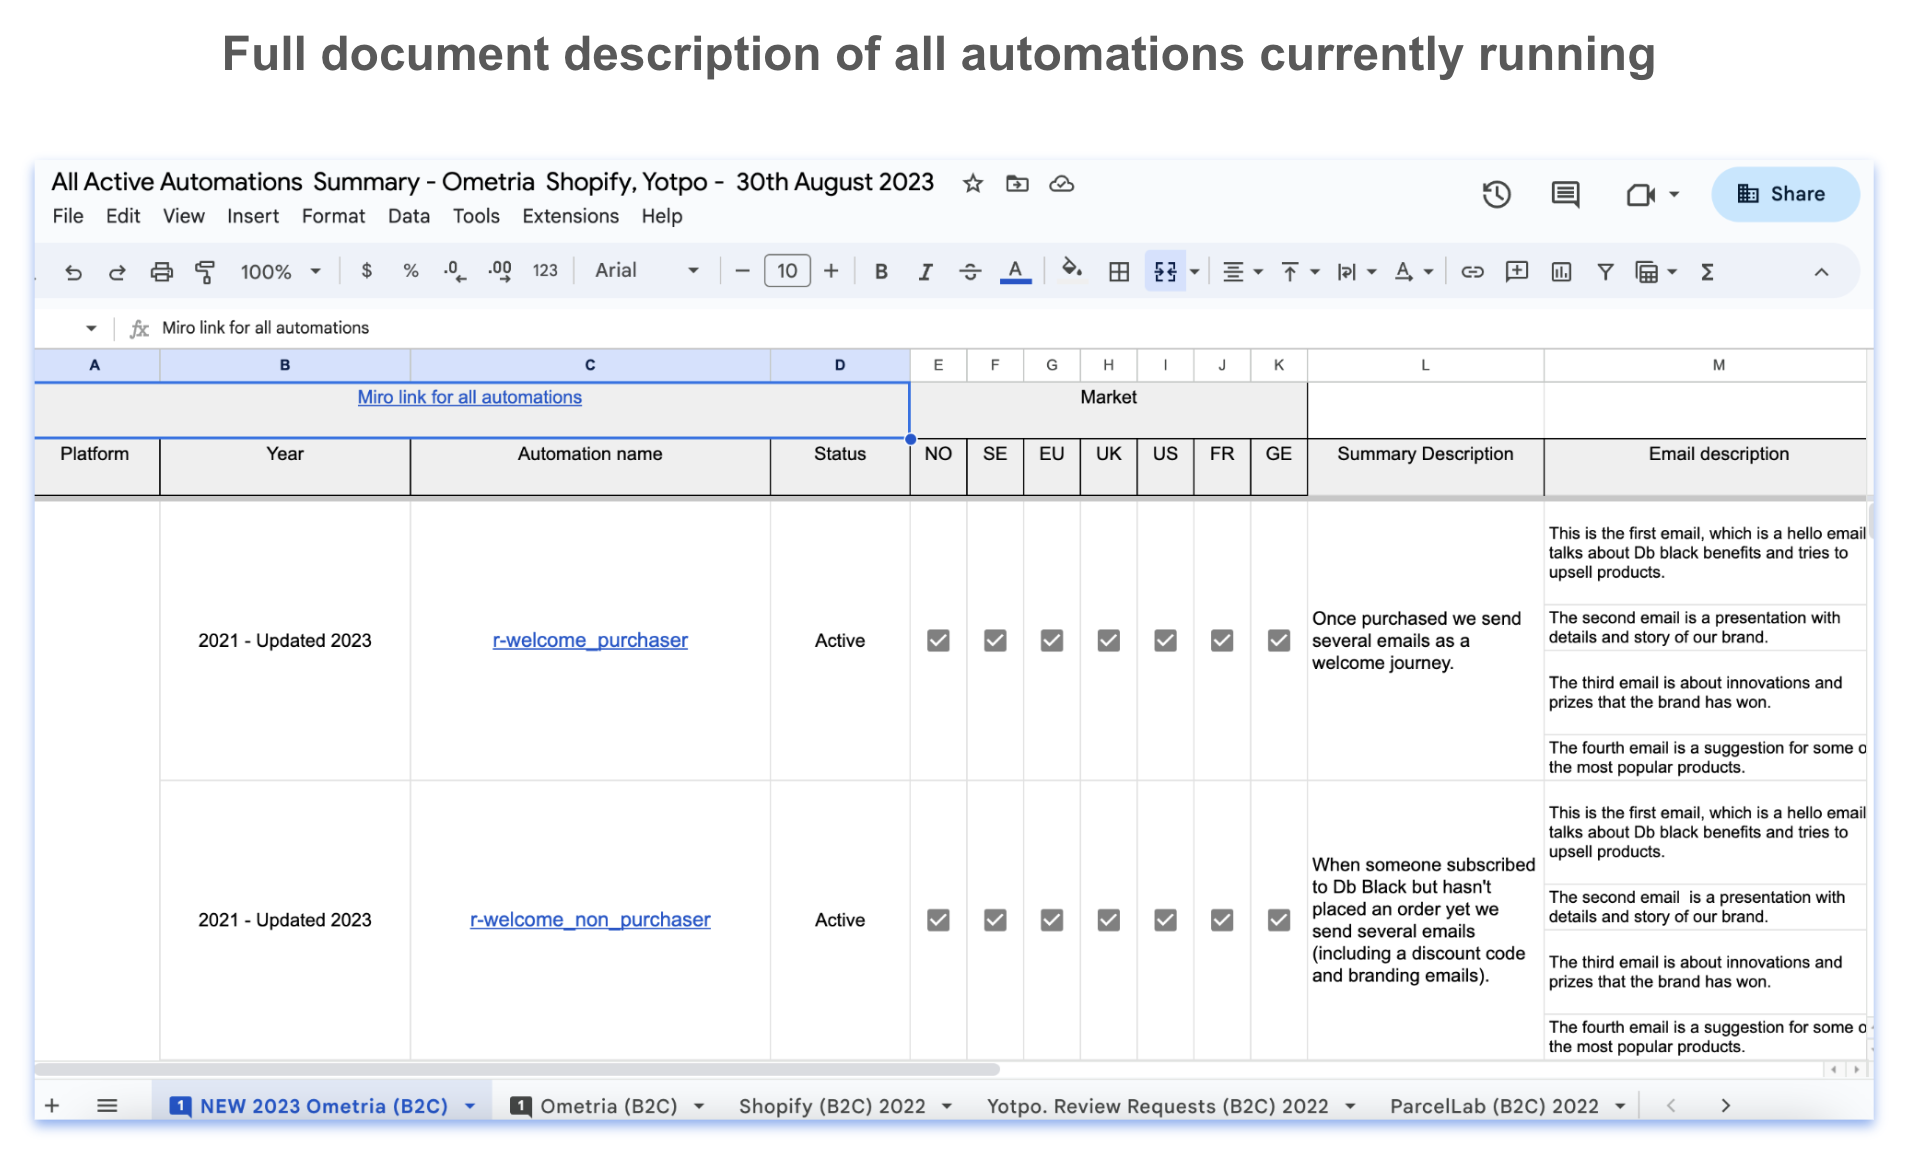Click the Redo icon in toolbar

(117, 271)
